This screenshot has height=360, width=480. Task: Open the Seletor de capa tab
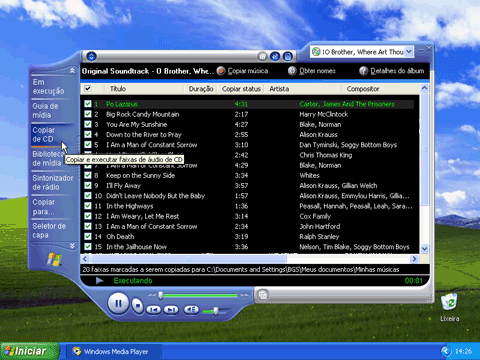click(x=49, y=231)
